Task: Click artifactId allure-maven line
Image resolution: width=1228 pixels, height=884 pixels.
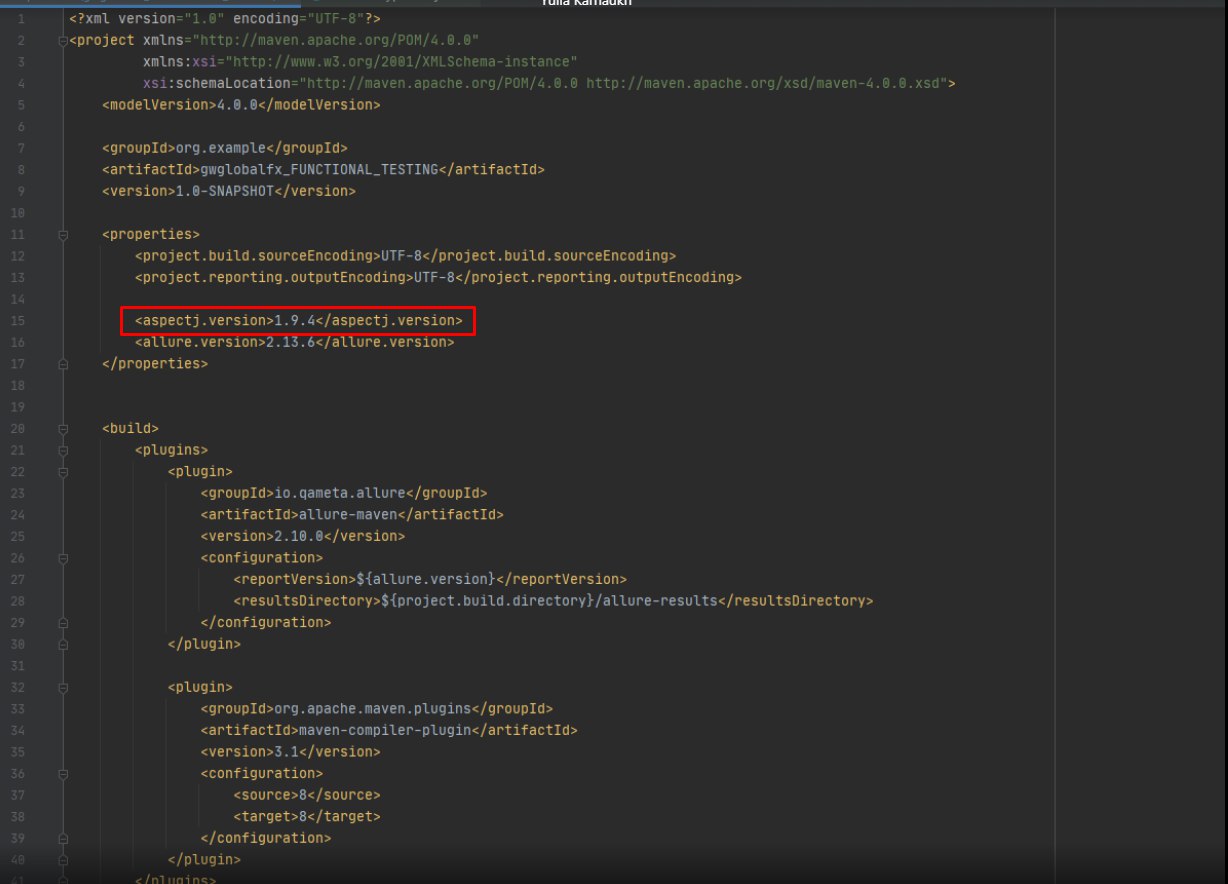Action: click(352, 515)
